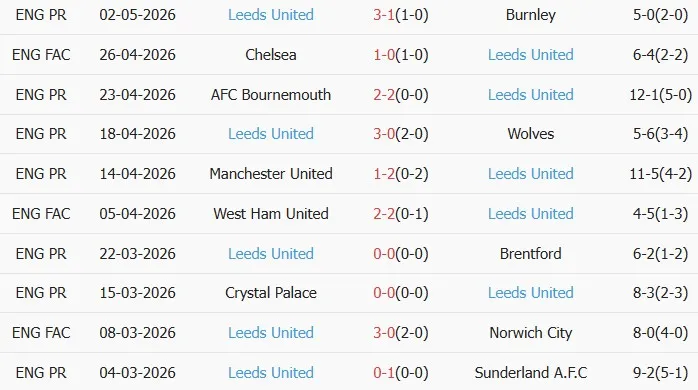Select the ENG FAC label dated 08-03-2026
This screenshot has height=390, width=698.
point(41,333)
